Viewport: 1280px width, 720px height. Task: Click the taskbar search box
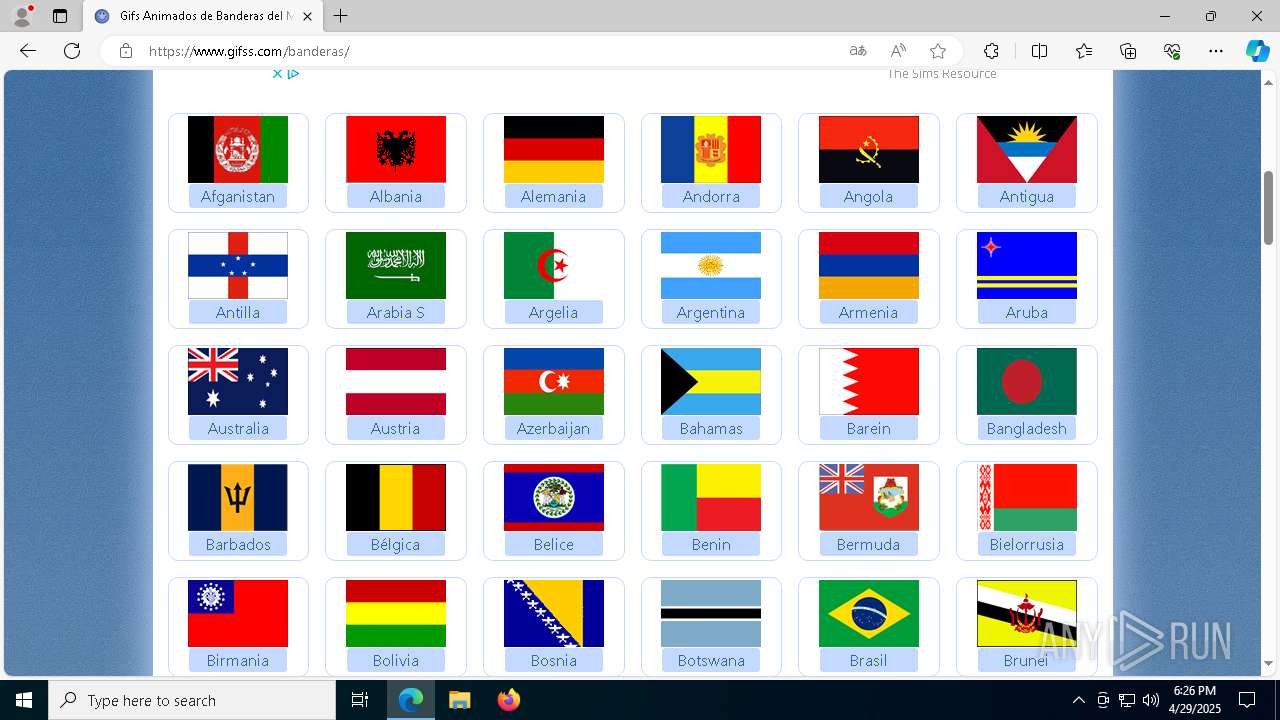(192, 700)
